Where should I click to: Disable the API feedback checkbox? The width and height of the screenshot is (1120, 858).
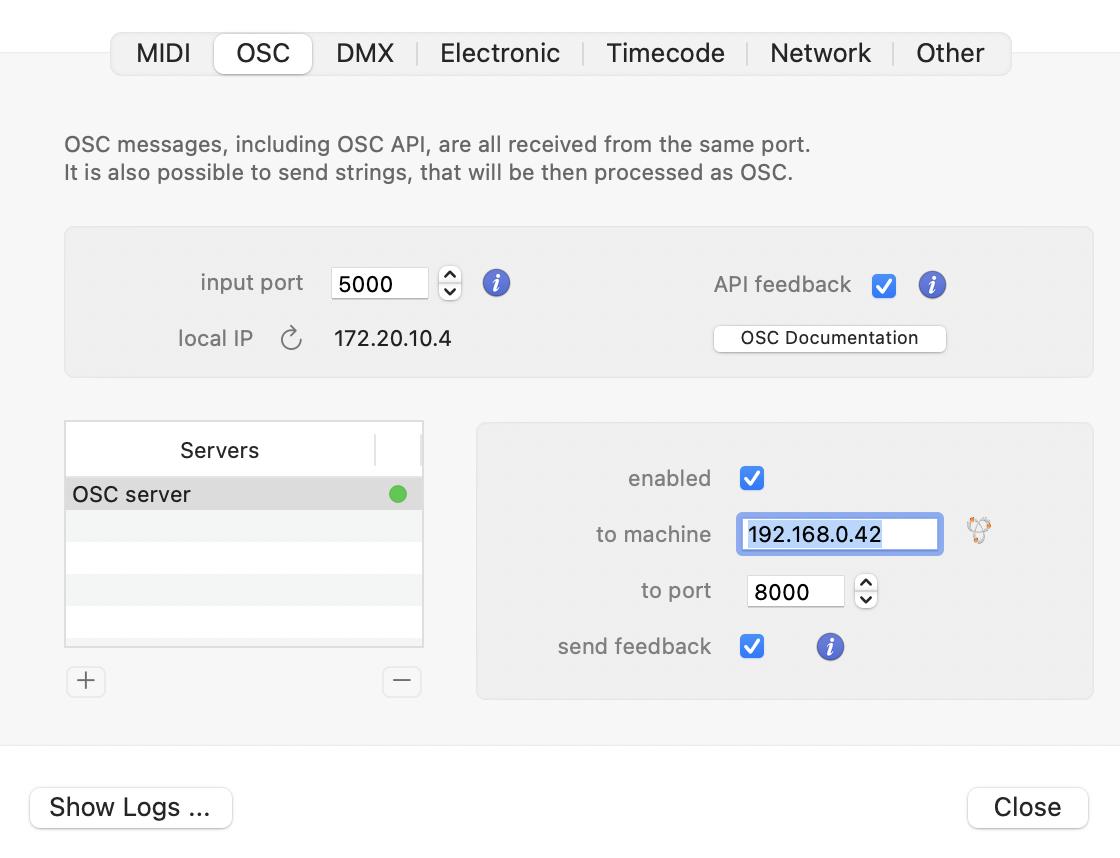click(884, 286)
